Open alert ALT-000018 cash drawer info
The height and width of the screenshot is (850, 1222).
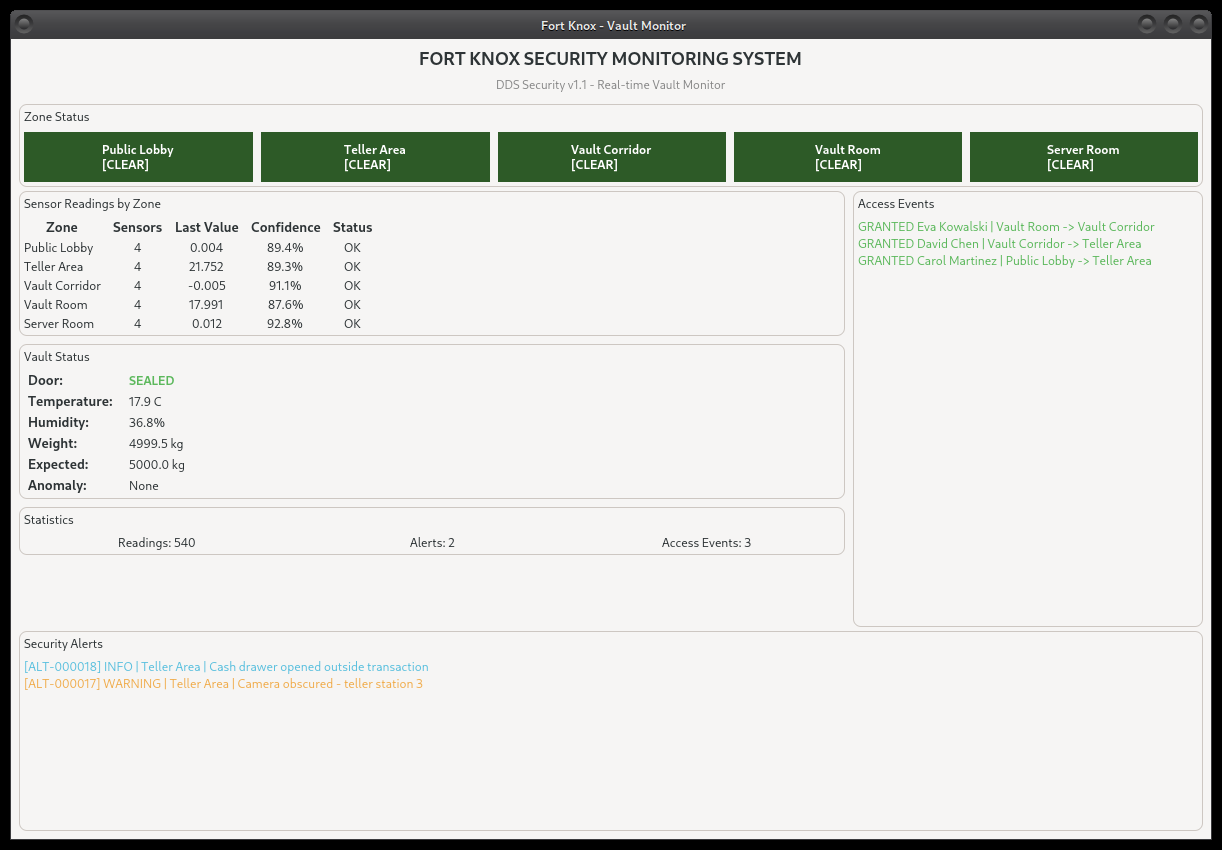[226, 667]
